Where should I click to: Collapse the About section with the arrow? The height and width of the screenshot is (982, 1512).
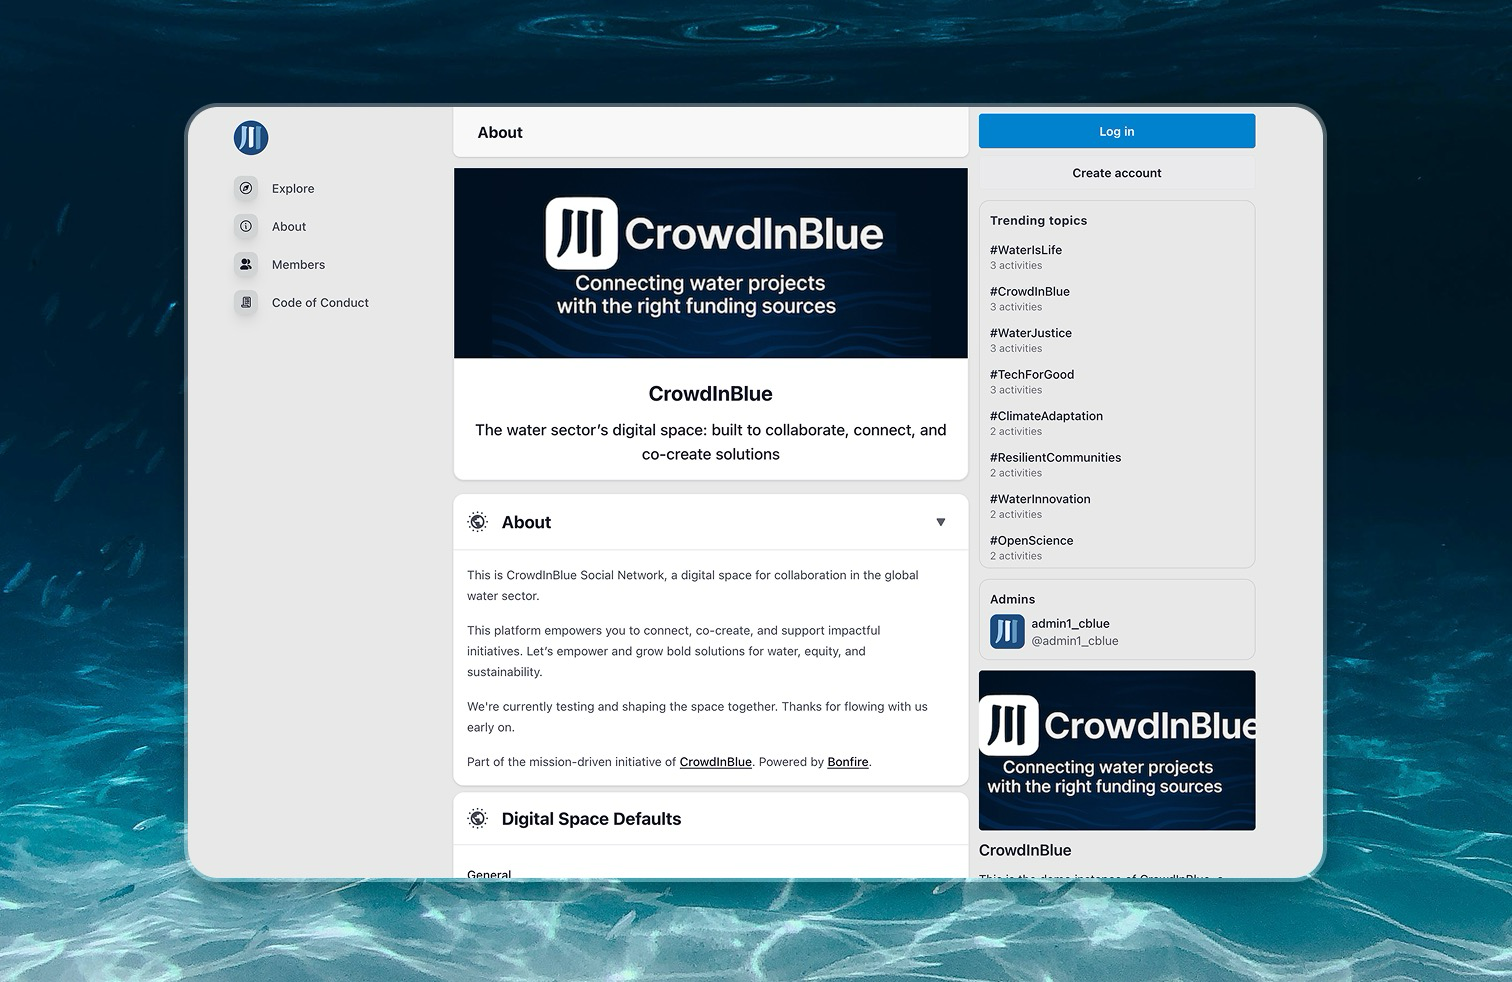[940, 522]
